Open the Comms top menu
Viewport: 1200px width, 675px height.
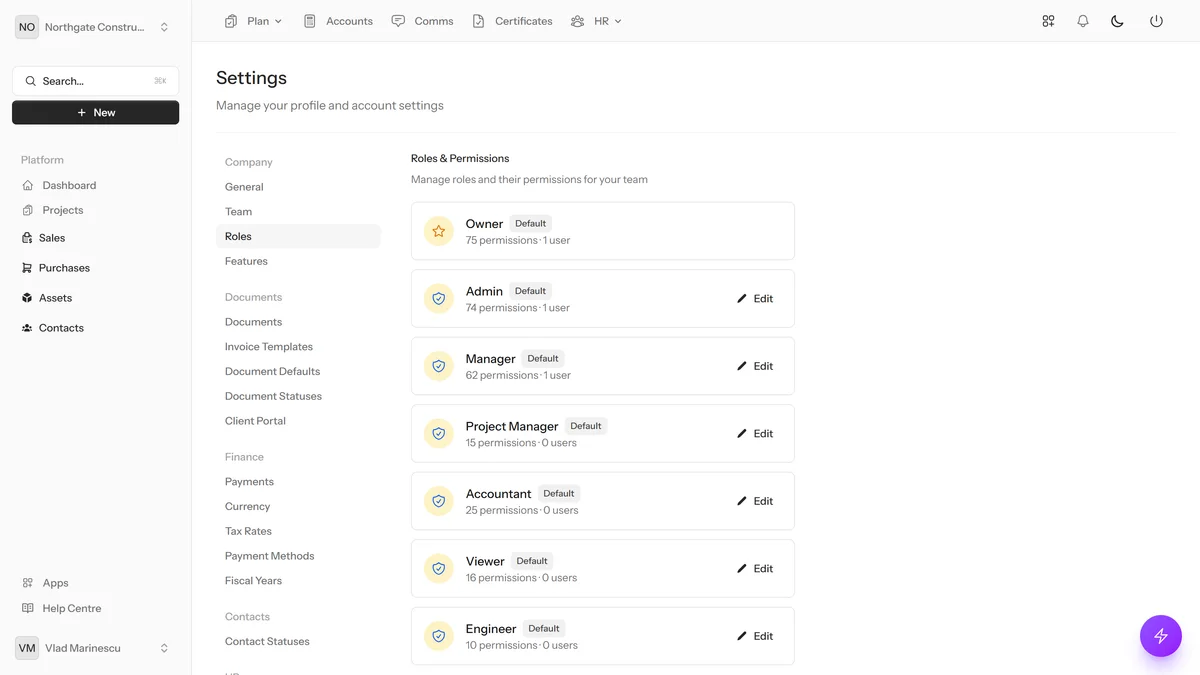tap(423, 21)
